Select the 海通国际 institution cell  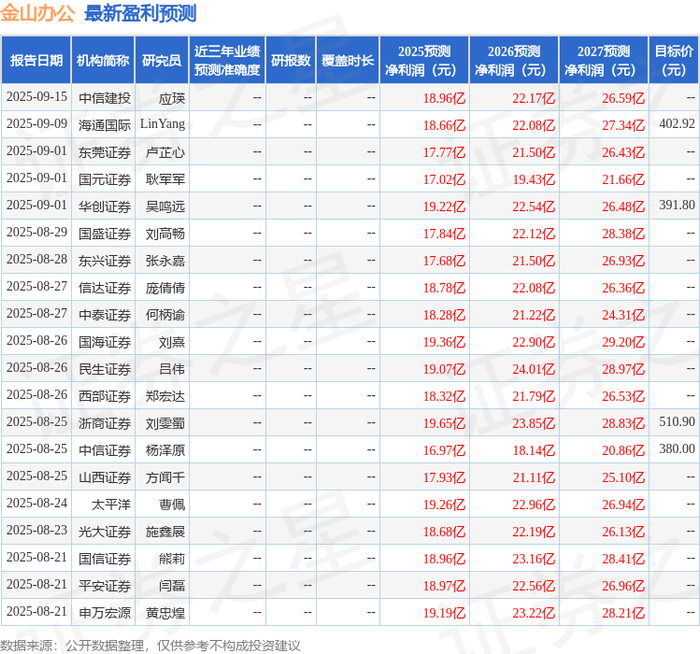pyautogui.click(x=104, y=125)
